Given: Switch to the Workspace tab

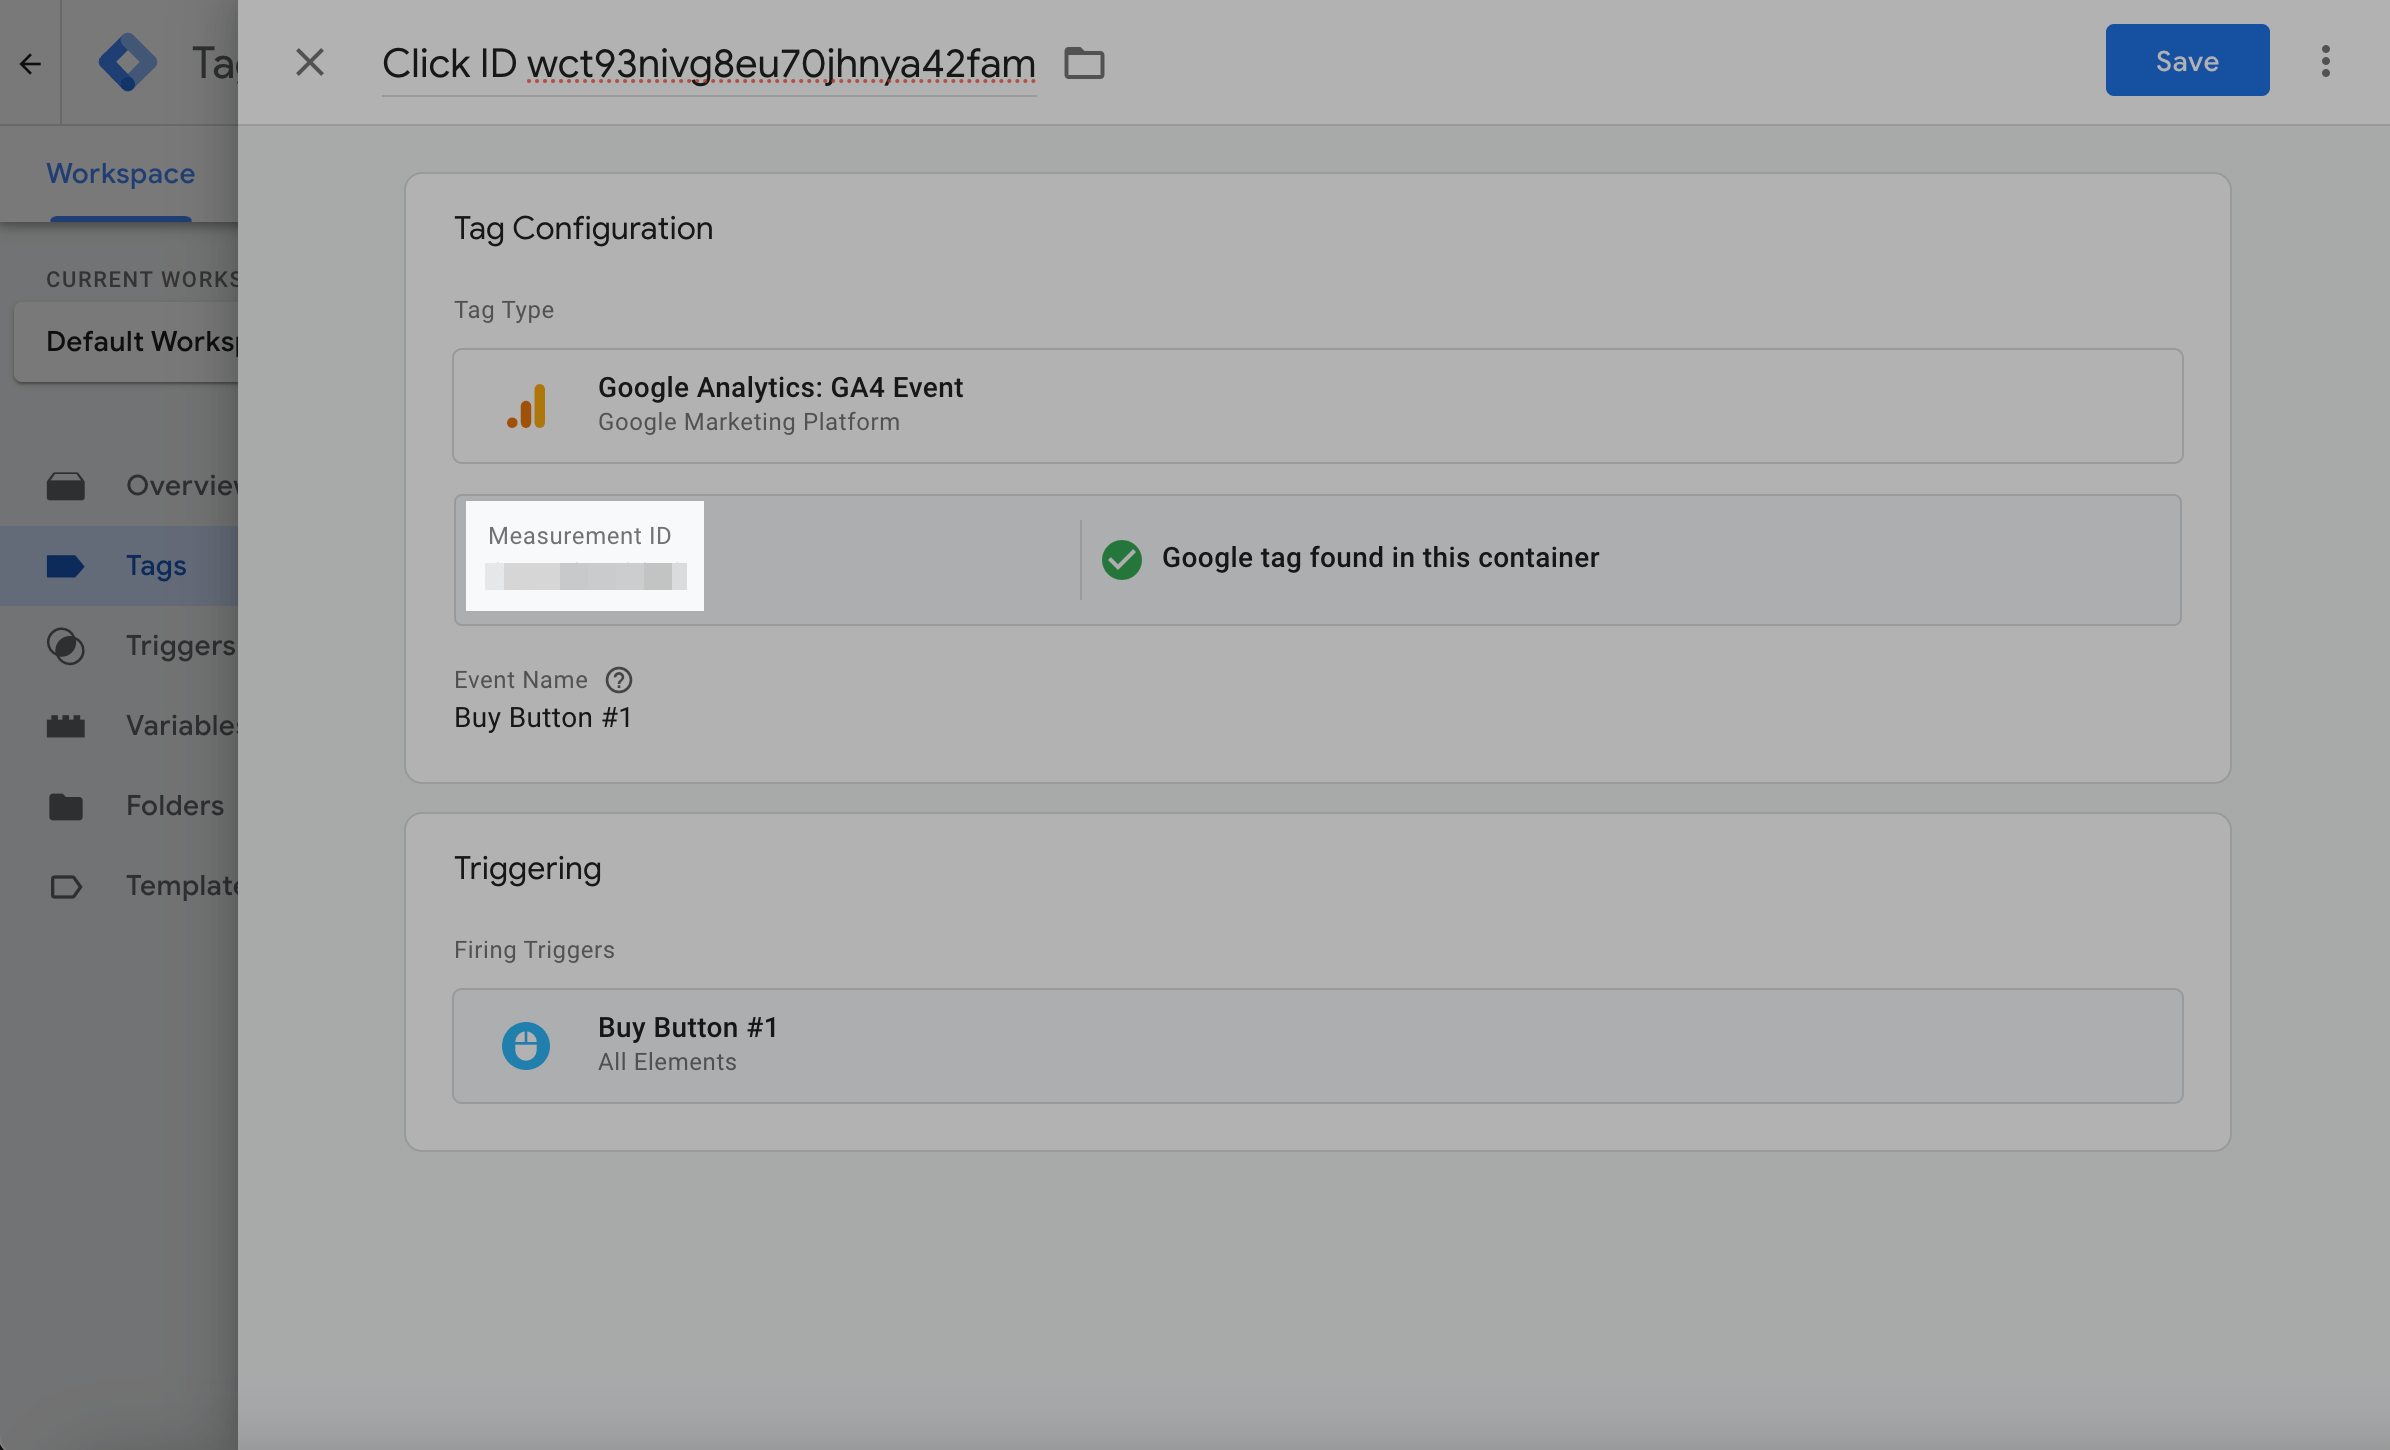Looking at the screenshot, I should pos(120,174).
